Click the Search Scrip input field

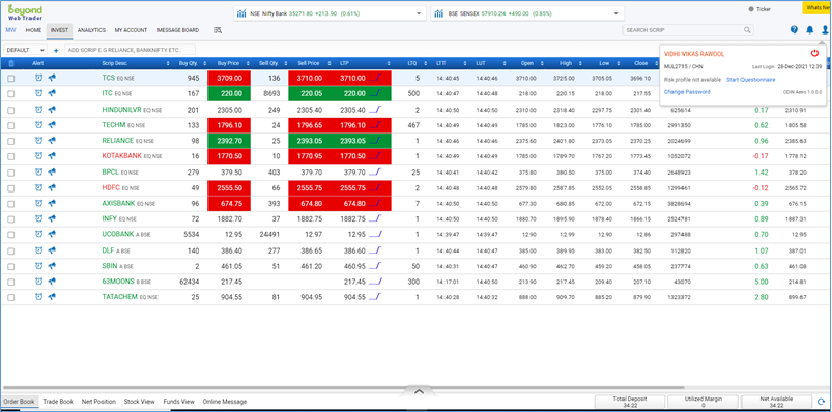(683, 30)
